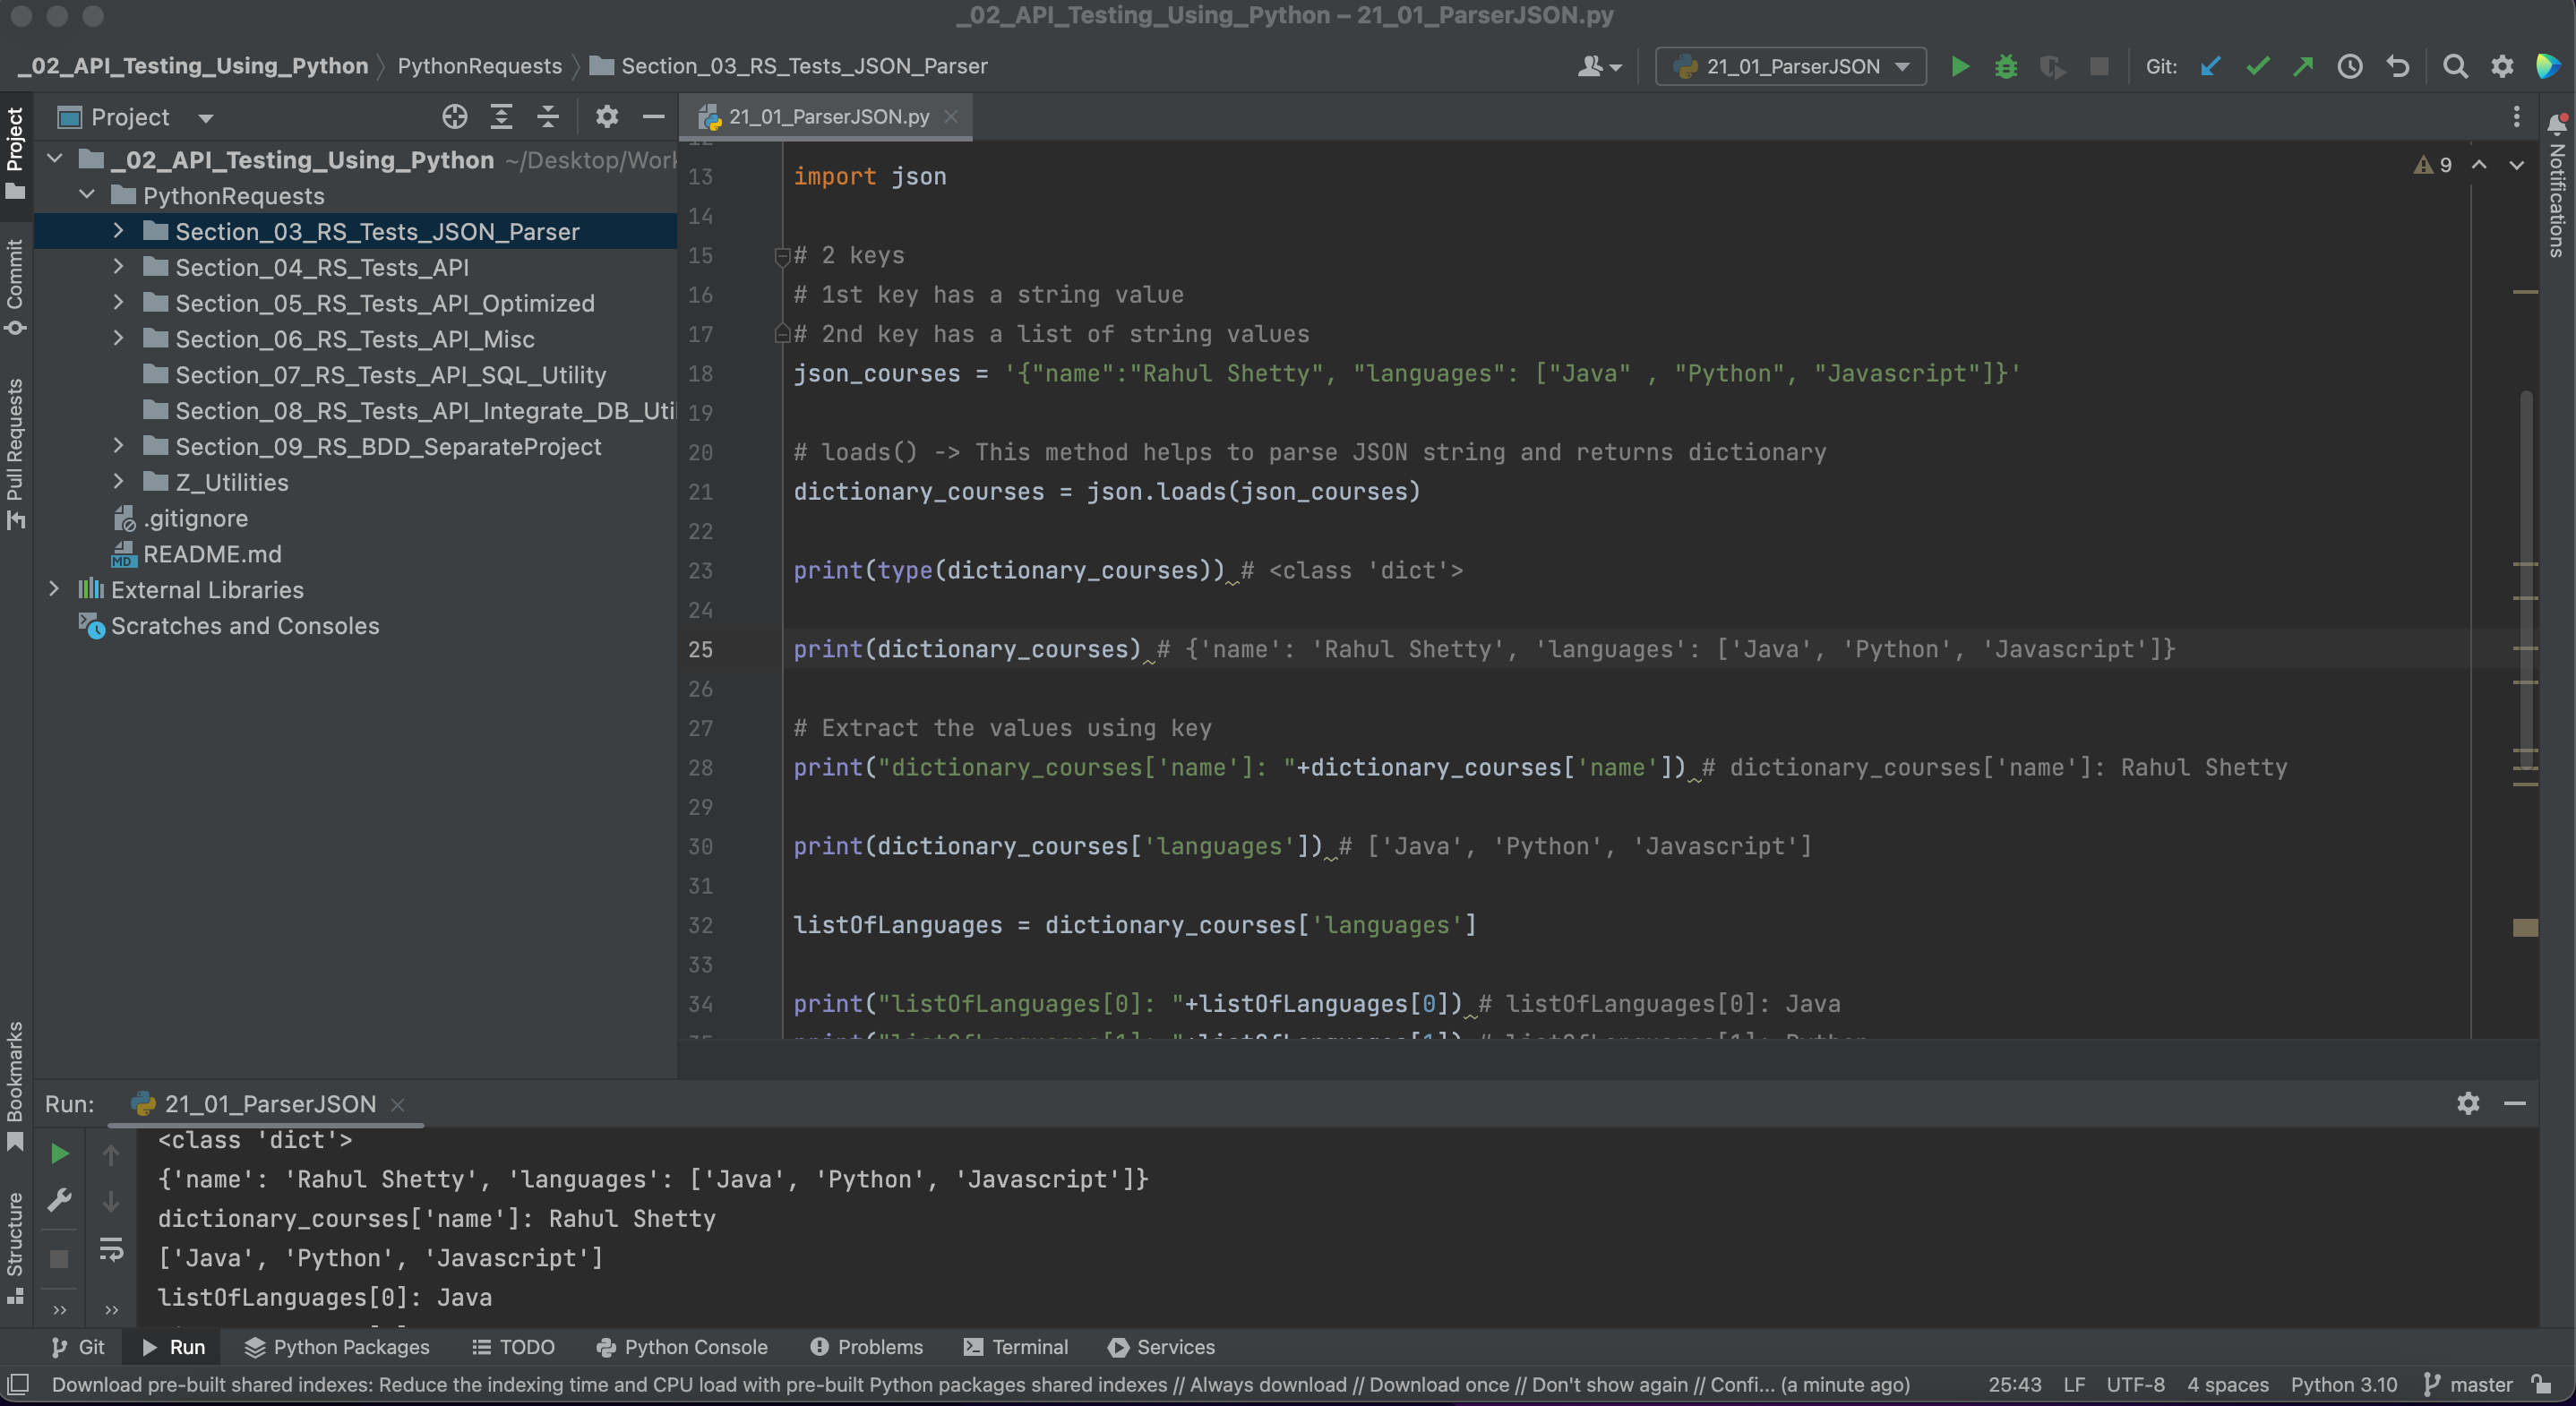Screen dimensions: 2576x1406
Task: Open run configuration dropdown 21_01_ParserJSON
Action: coord(1791,67)
